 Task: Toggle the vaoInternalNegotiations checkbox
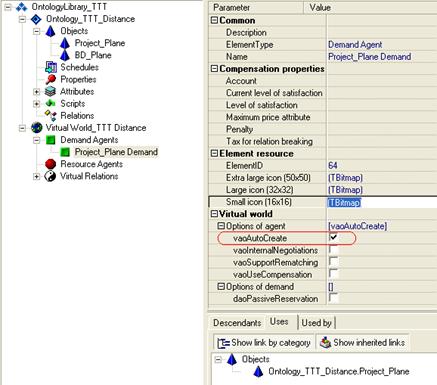[333, 250]
